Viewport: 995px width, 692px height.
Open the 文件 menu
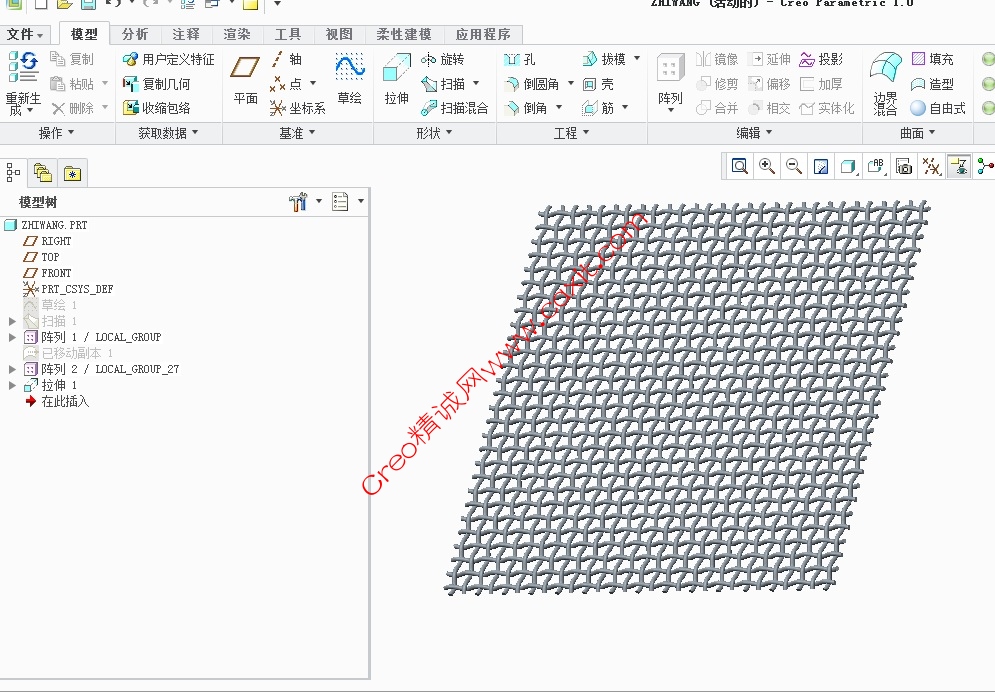pos(25,34)
